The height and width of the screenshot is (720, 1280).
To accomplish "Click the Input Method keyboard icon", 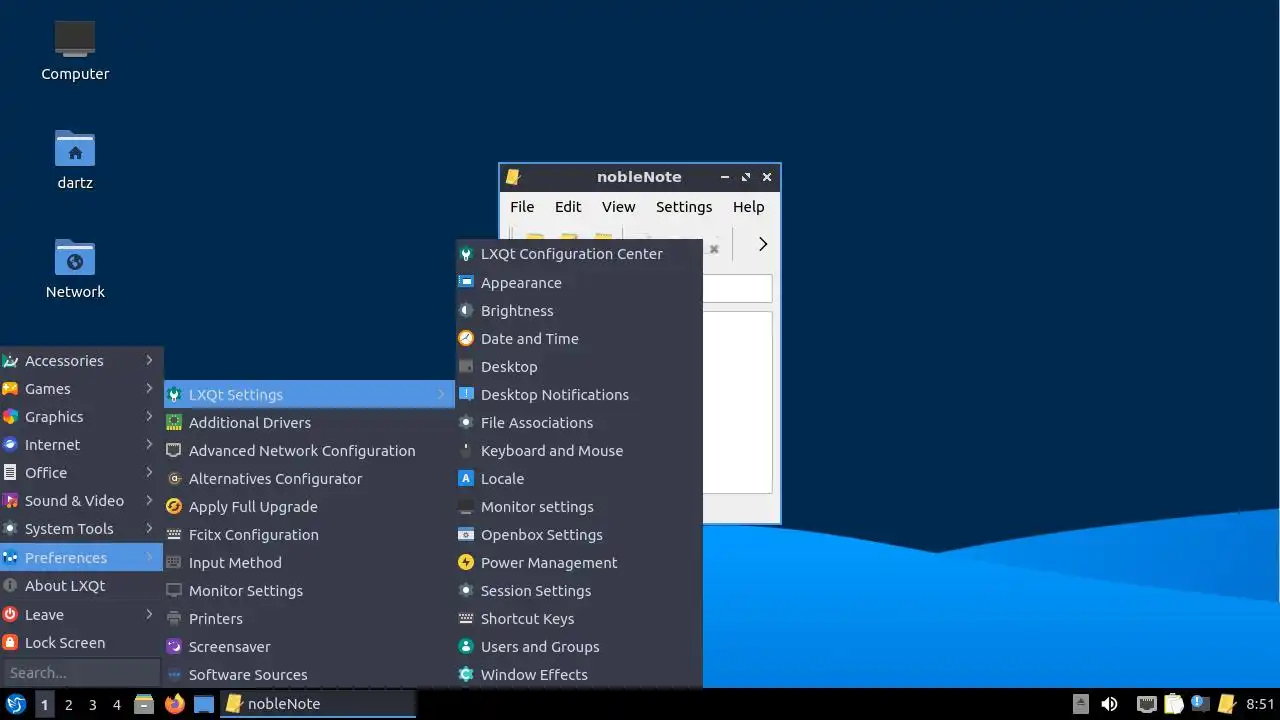I will point(174,563).
